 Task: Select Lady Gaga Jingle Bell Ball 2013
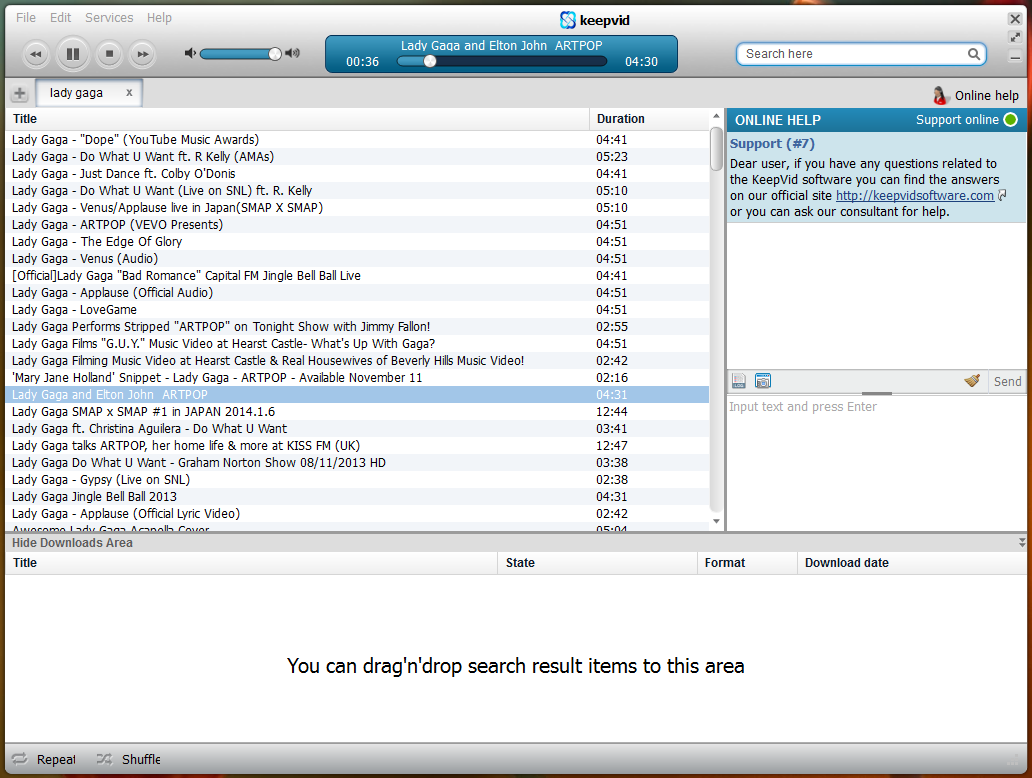click(357, 497)
